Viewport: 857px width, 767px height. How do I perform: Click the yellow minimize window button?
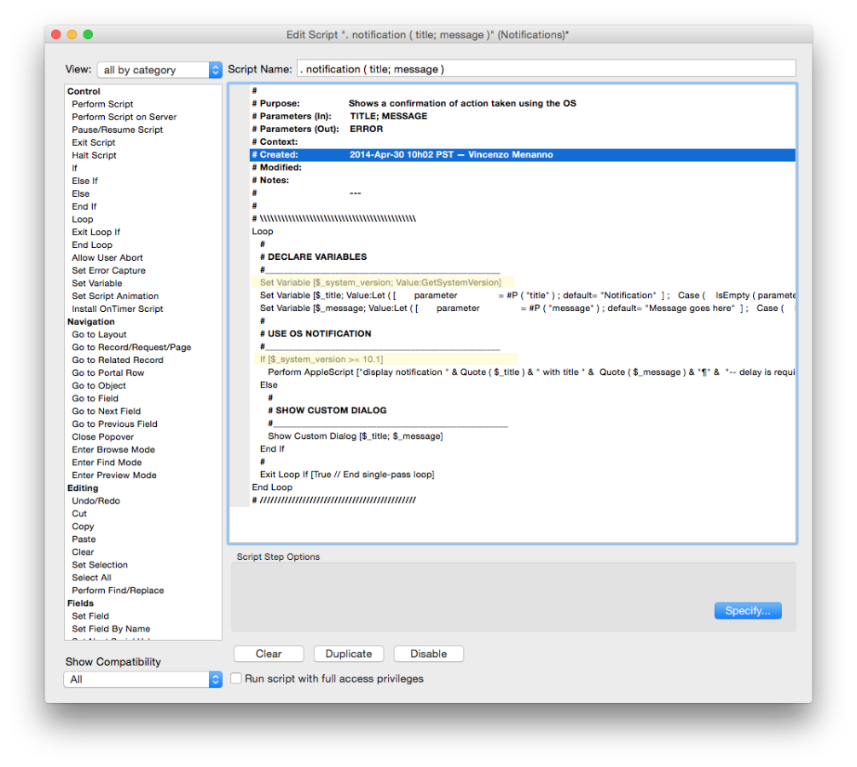click(72, 34)
